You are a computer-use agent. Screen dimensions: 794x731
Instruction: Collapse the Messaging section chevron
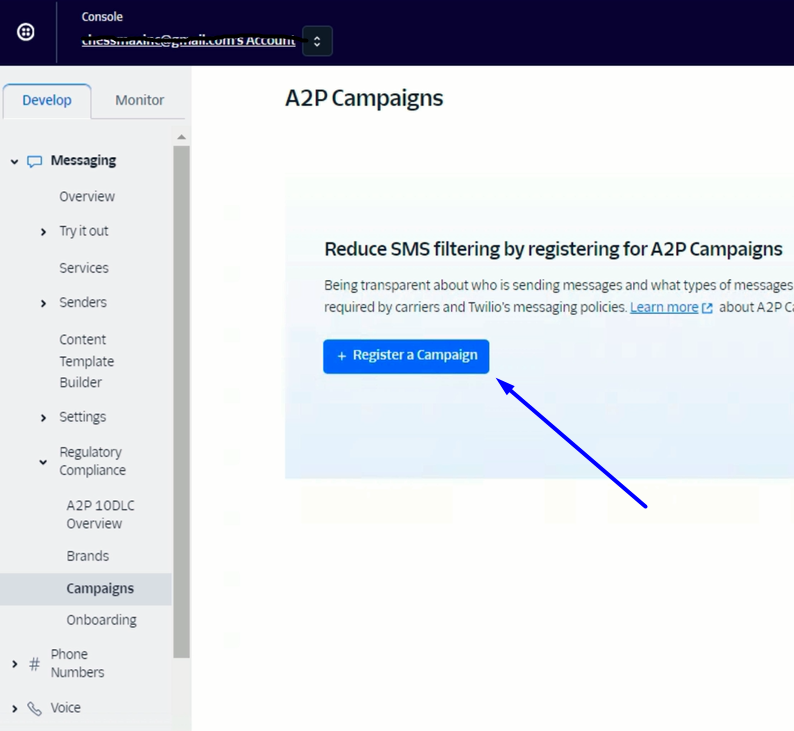pos(14,161)
